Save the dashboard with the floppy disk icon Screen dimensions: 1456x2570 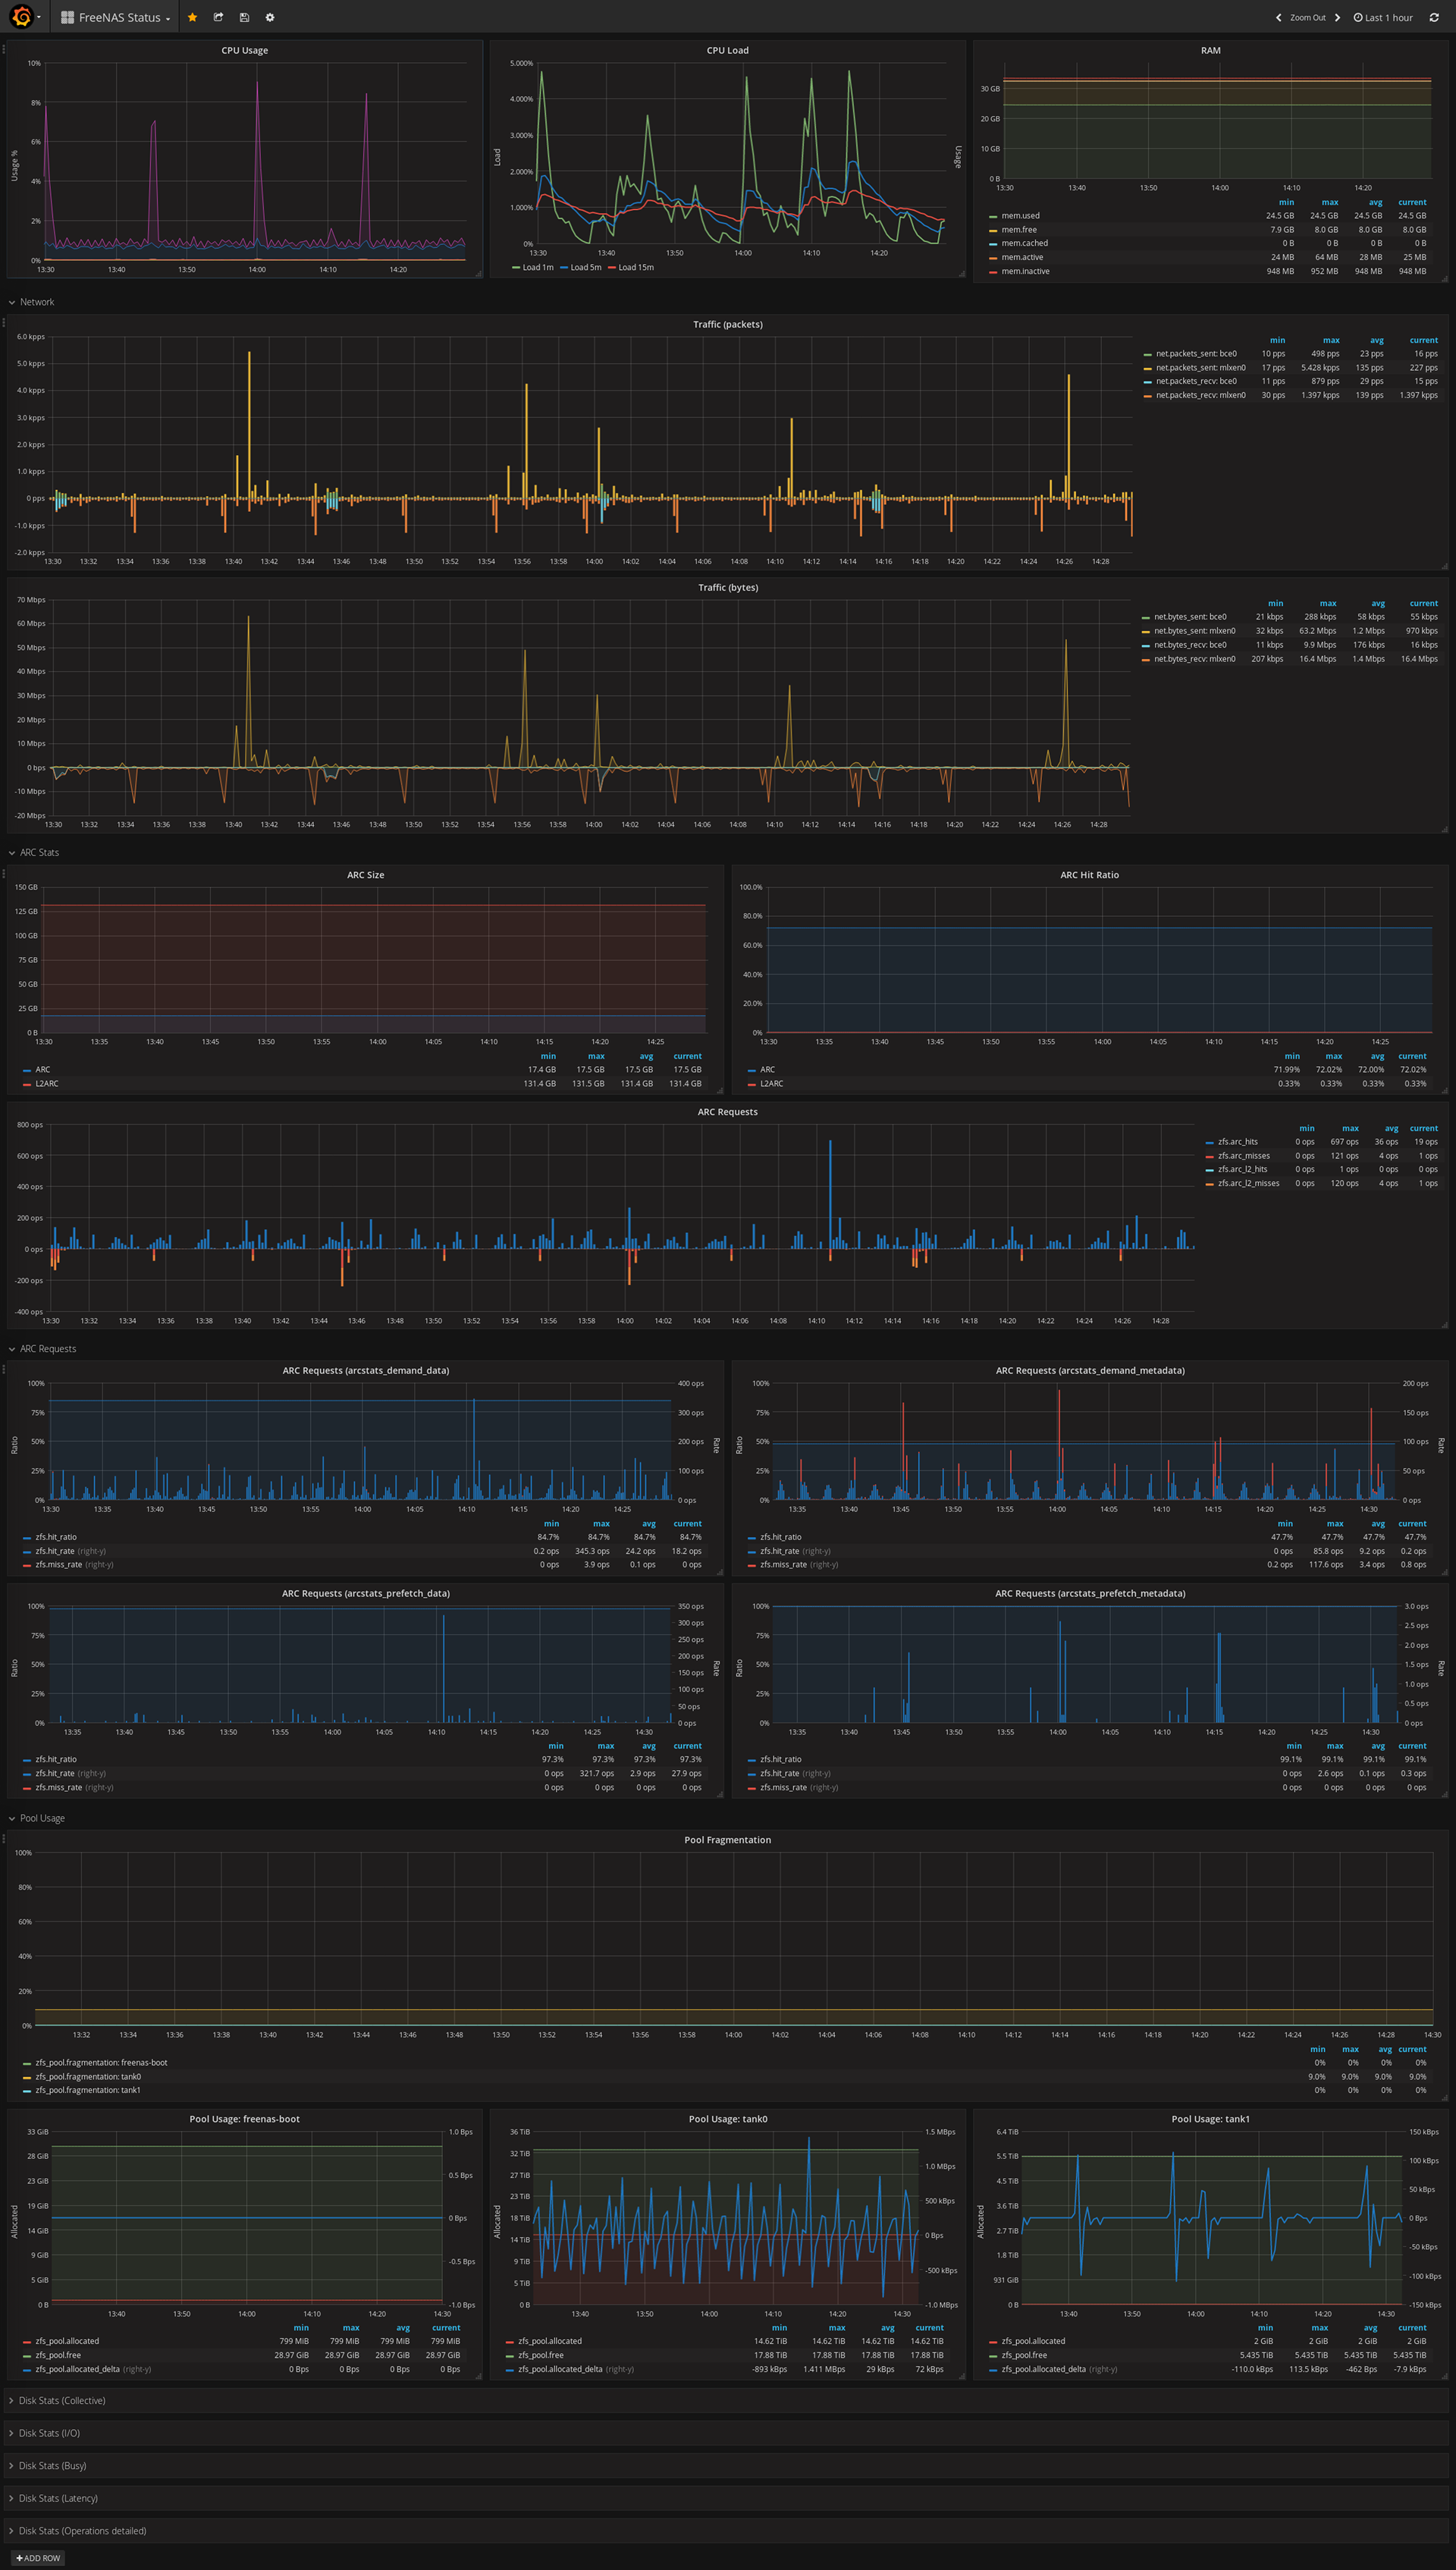[x=244, y=17]
